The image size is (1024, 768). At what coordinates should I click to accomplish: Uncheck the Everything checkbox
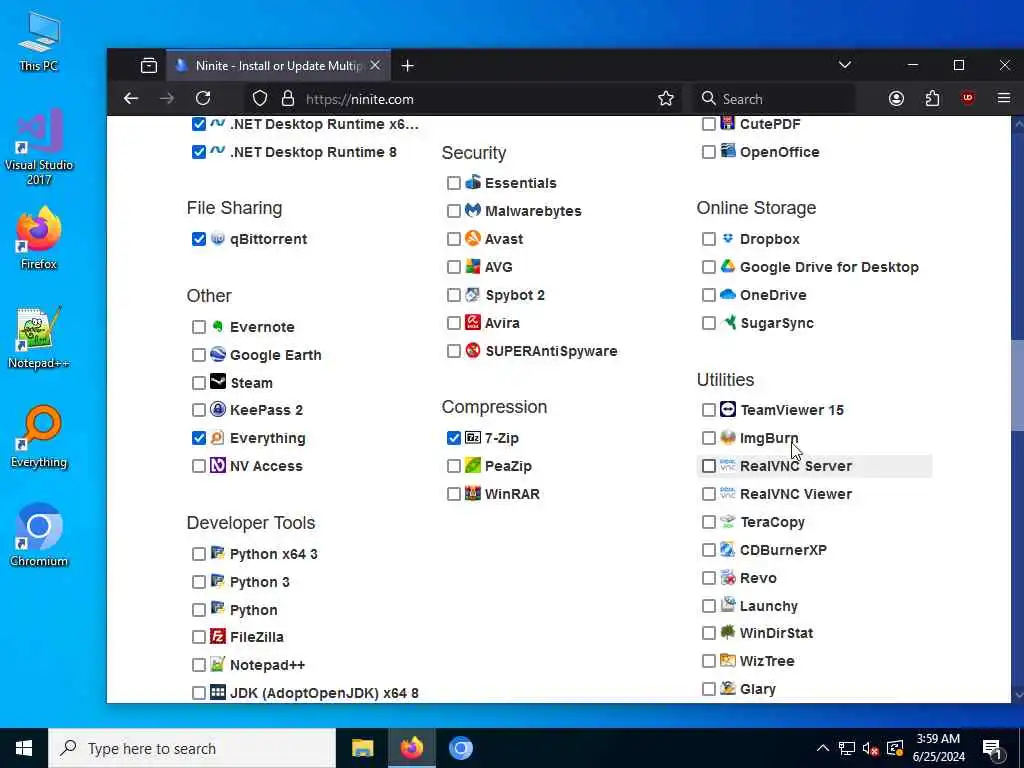pos(199,438)
